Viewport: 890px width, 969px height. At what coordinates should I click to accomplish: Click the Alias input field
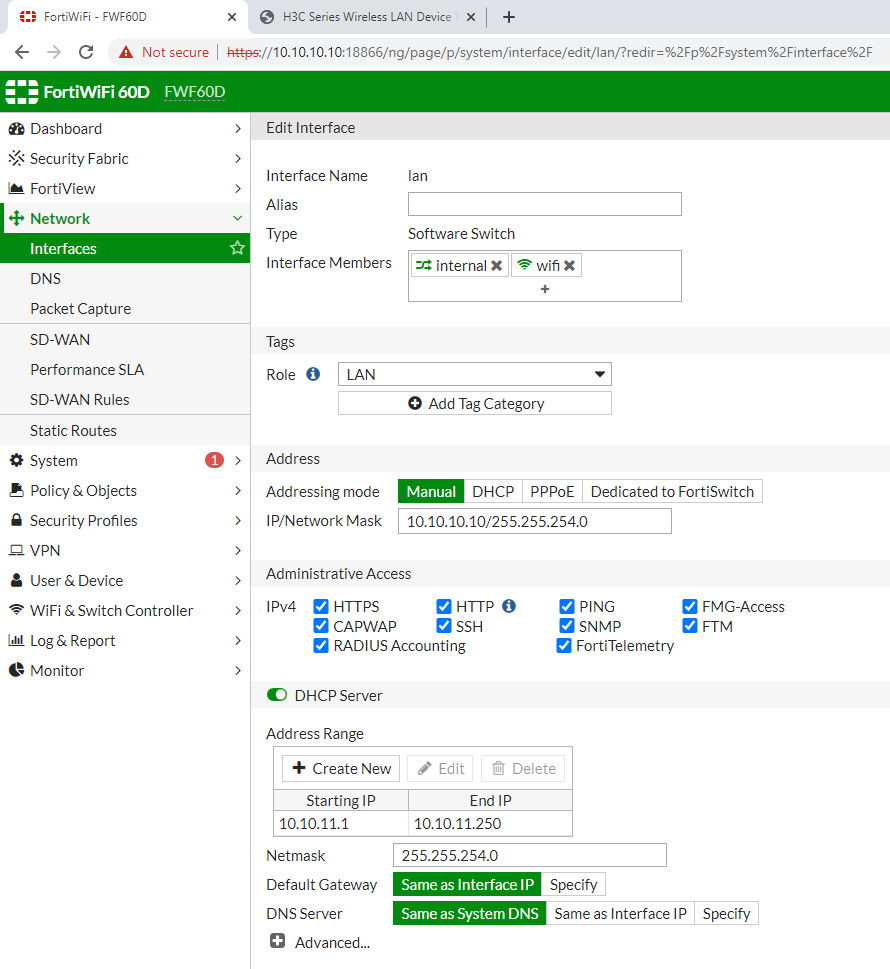[544, 204]
